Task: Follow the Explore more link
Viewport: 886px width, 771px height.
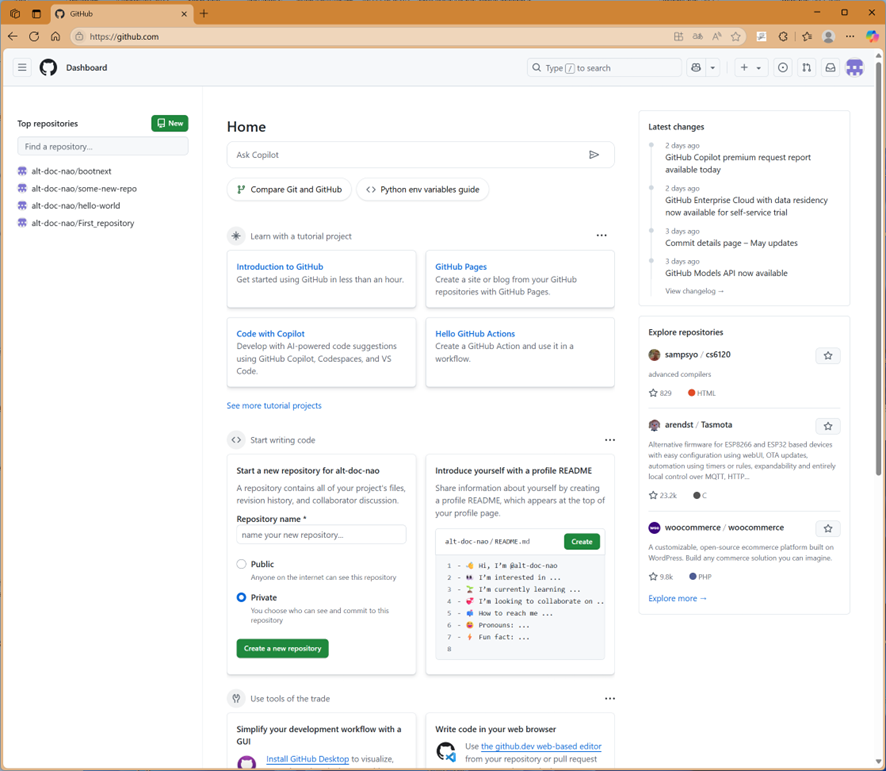Action: pos(677,599)
